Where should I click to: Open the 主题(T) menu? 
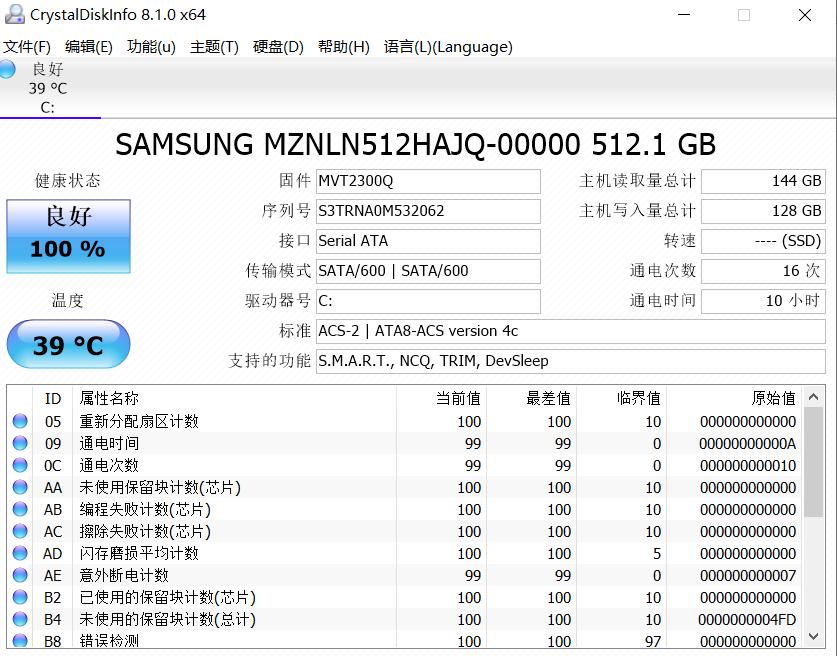214,46
